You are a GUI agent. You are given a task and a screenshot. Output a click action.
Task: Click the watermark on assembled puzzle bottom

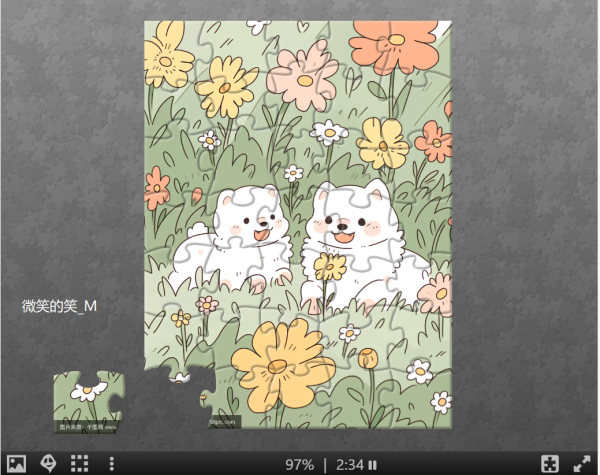click(223, 422)
